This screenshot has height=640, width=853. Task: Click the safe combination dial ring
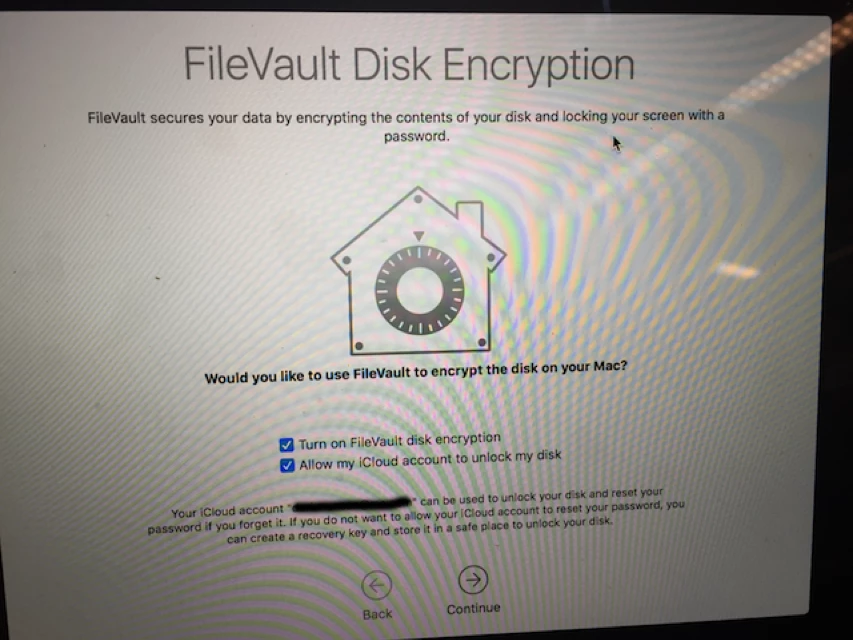pos(419,290)
